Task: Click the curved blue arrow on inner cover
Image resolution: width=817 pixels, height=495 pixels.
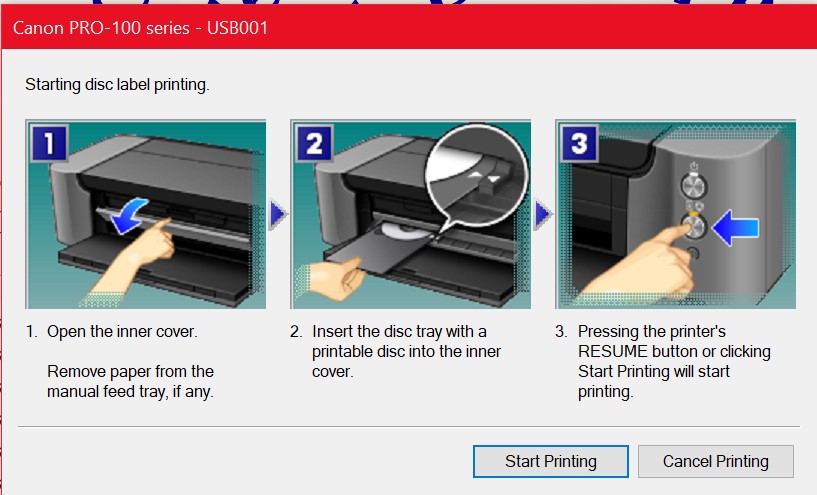Action: (x=129, y=216)
